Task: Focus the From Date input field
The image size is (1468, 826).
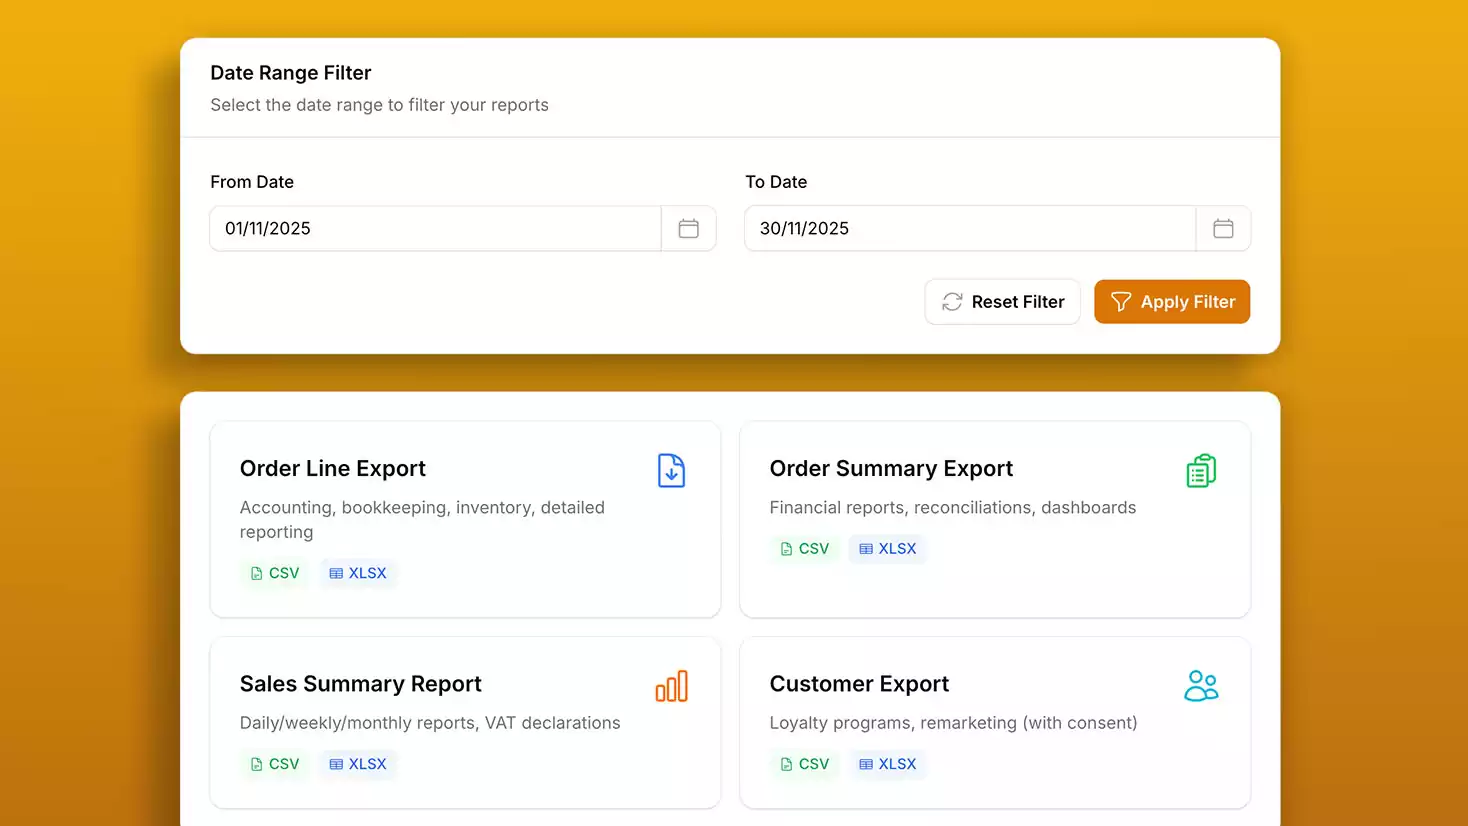Action: pos(435,228)
